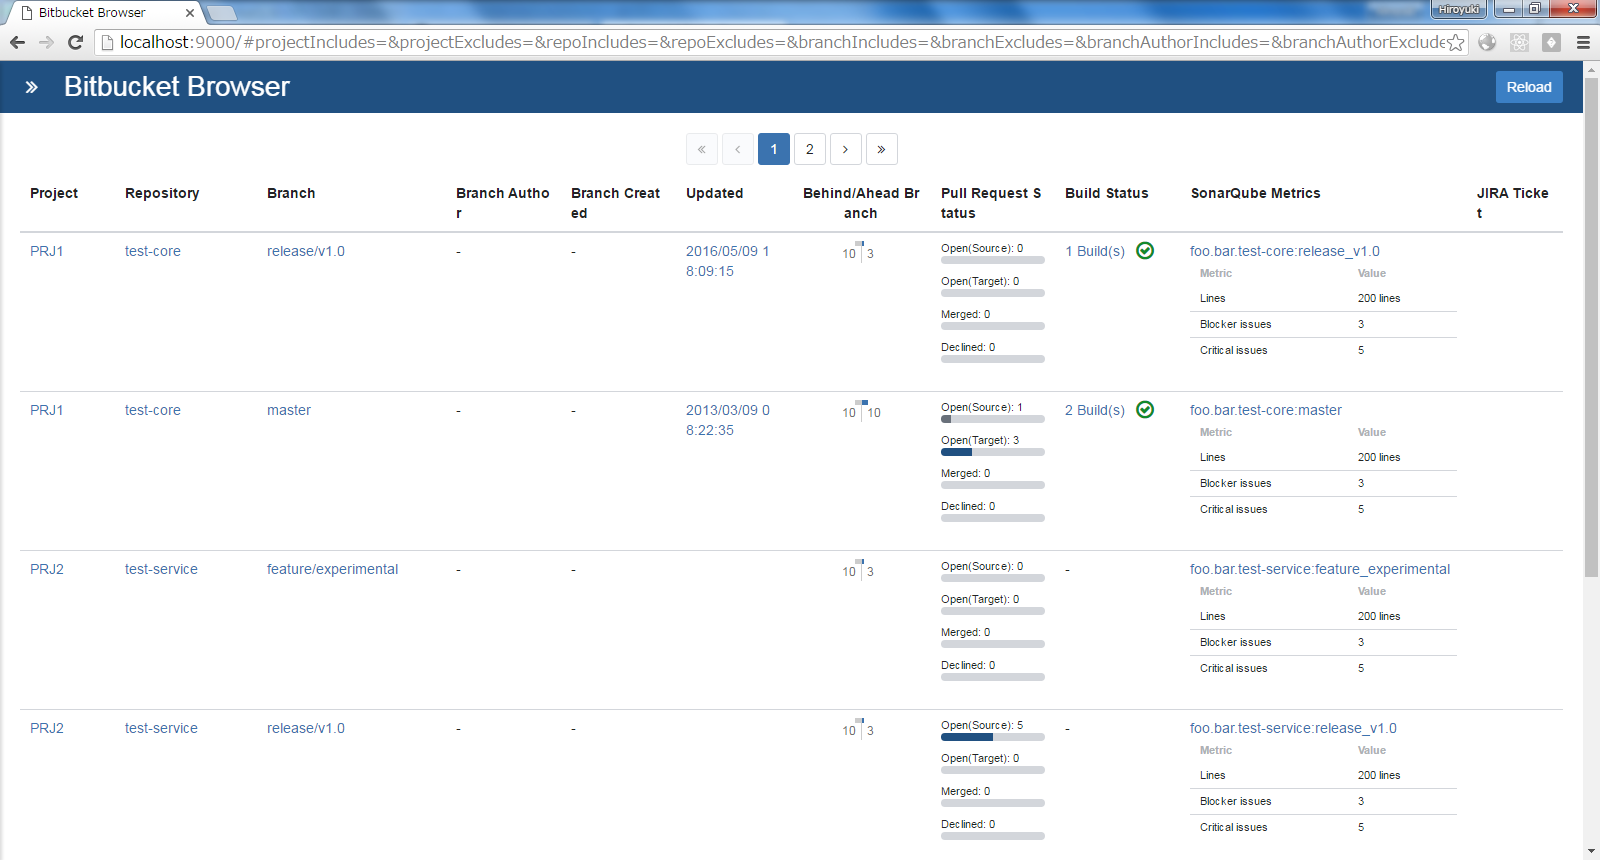Viewport: 1600px width, 860px height.
Task: Click the Hiroyuki user profile badge
Action: [x=1459, y=9]
